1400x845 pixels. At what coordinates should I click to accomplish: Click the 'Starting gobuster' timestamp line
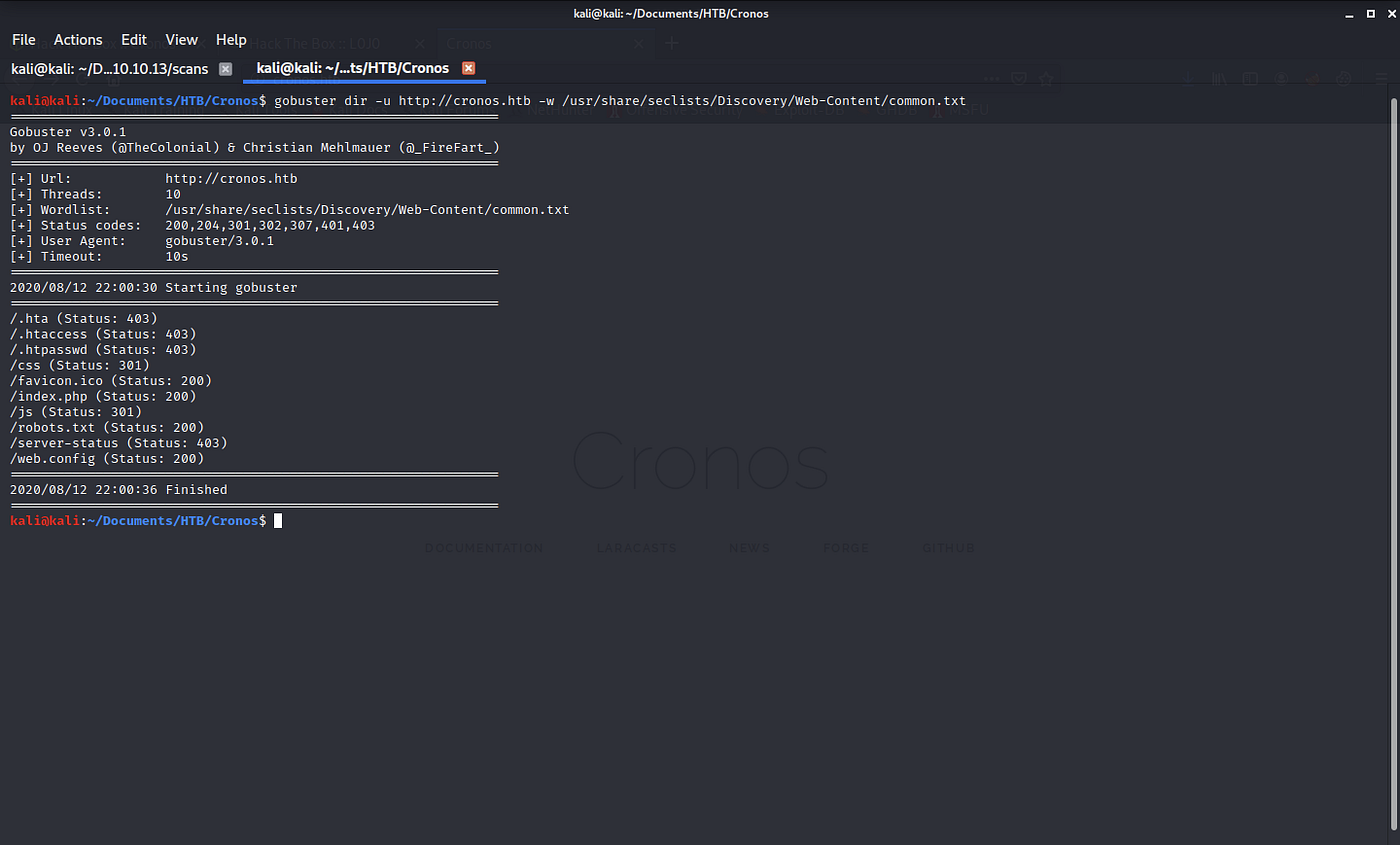154,288
